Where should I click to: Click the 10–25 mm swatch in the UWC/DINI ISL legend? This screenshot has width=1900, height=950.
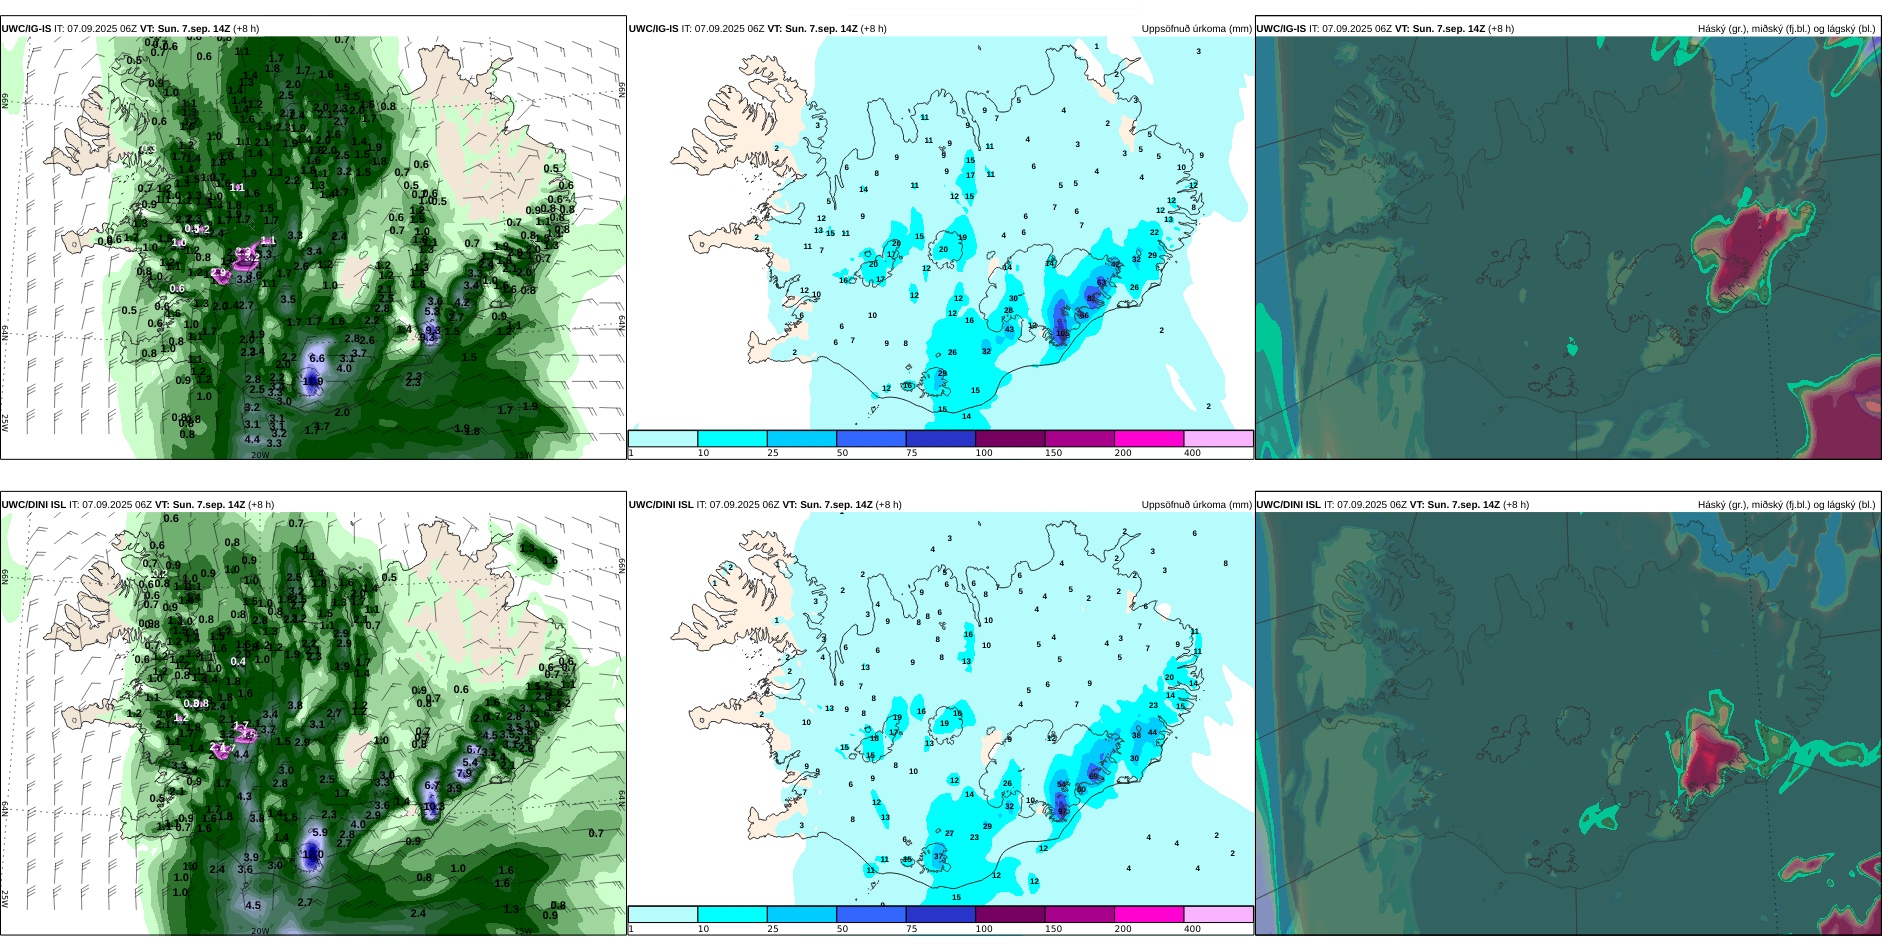(x=732, y=915)
